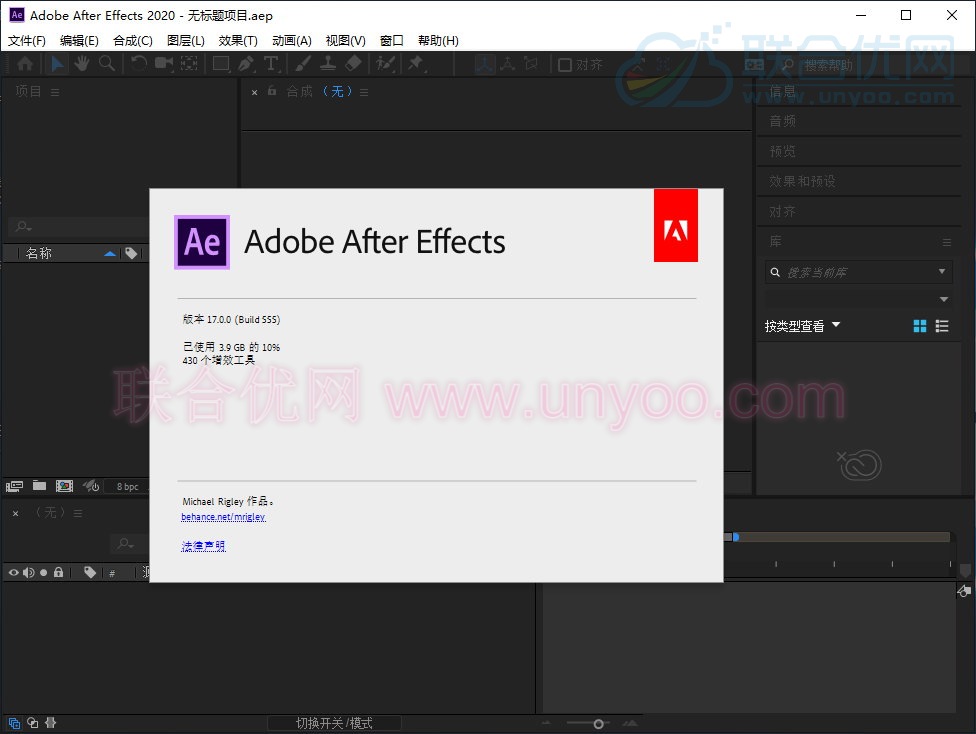
Task: Open the library selection dropdown below search
Action: tap(944, 299)
